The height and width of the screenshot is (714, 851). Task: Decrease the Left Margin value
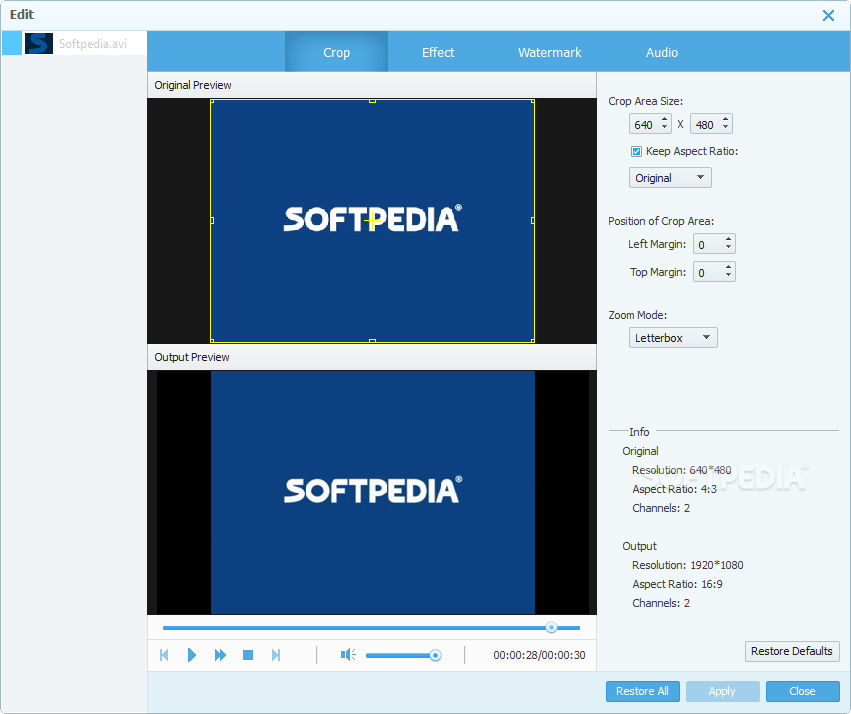[728, 249]
